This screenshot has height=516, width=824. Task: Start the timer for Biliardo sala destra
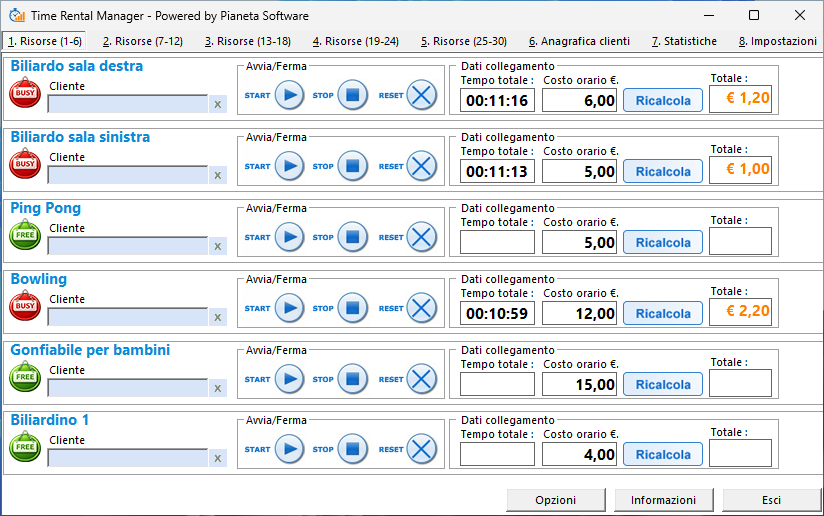tap(290, 95)
